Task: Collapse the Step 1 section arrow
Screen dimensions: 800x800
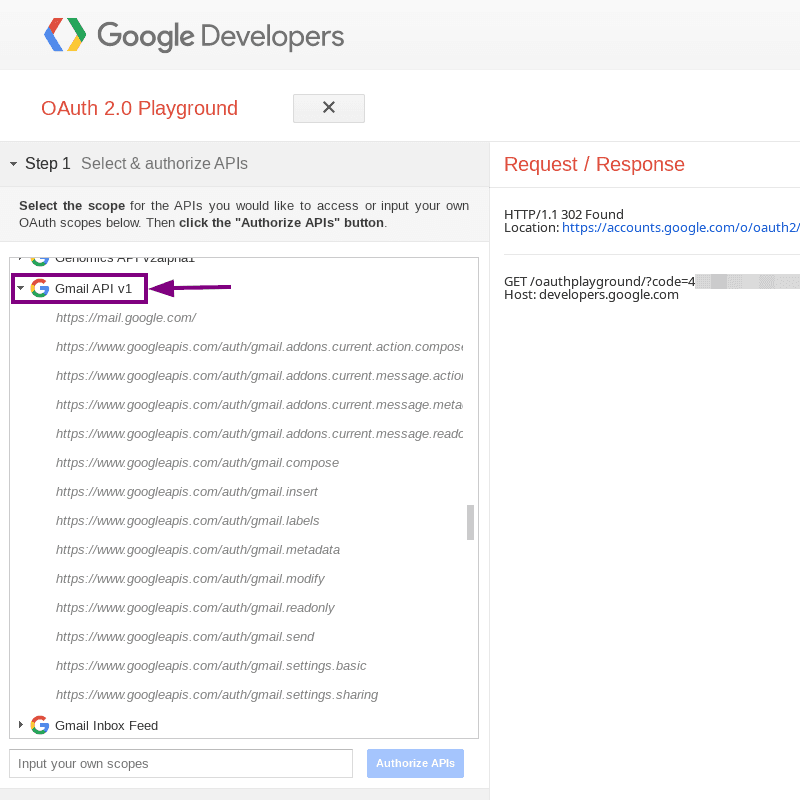Action: 14,164
